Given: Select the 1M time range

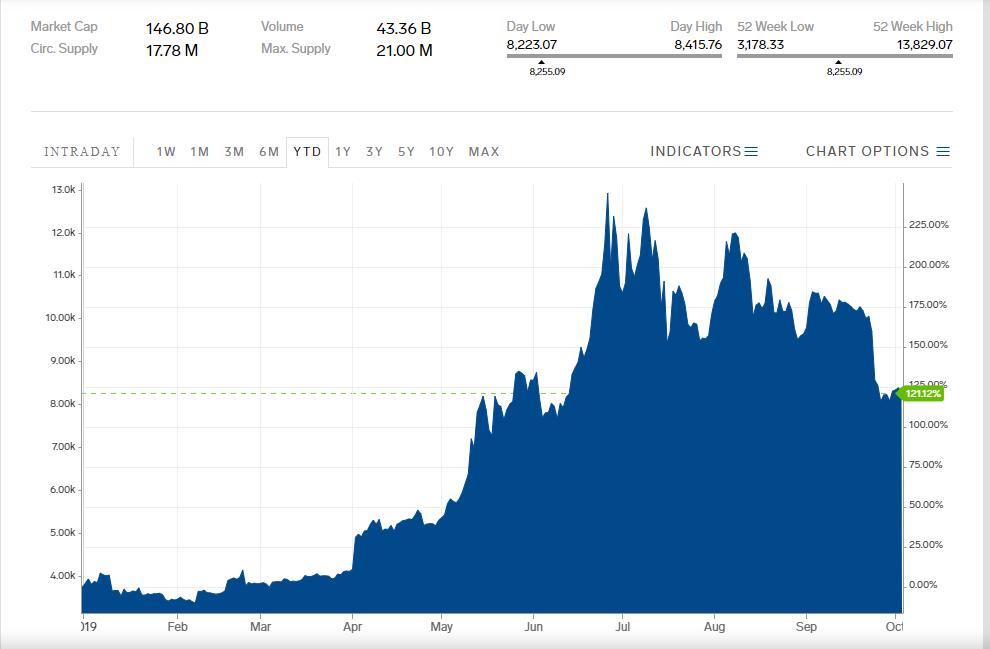Looking at the screenshot, I should 198,151.
